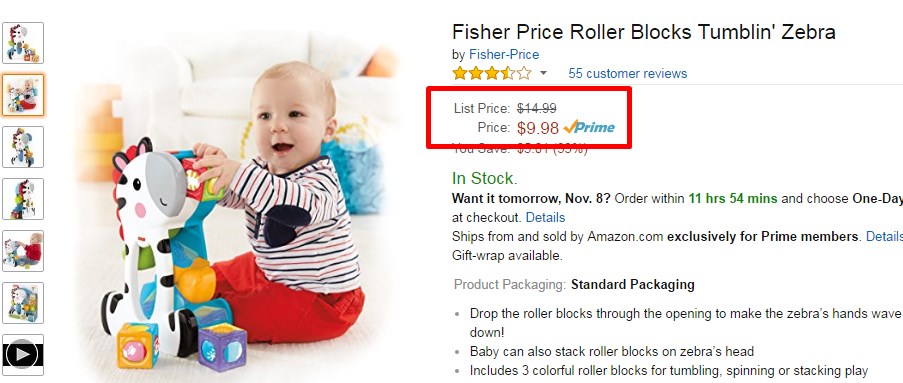Click the product title Roller Blocks Tumblin' Zebra
The image size is (903, 383).
tap(643, 32)
